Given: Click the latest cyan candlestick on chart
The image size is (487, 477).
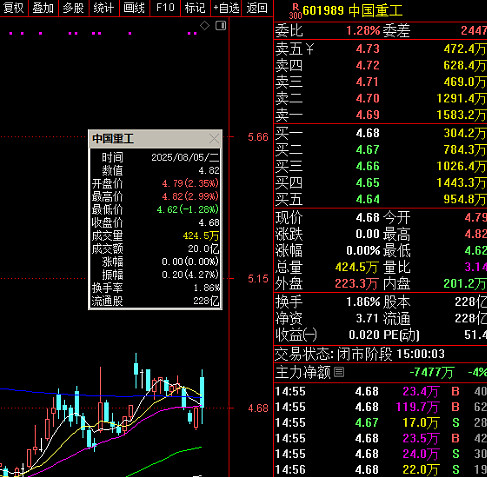Looking at the screenshot, I should (x=202, y=396).
